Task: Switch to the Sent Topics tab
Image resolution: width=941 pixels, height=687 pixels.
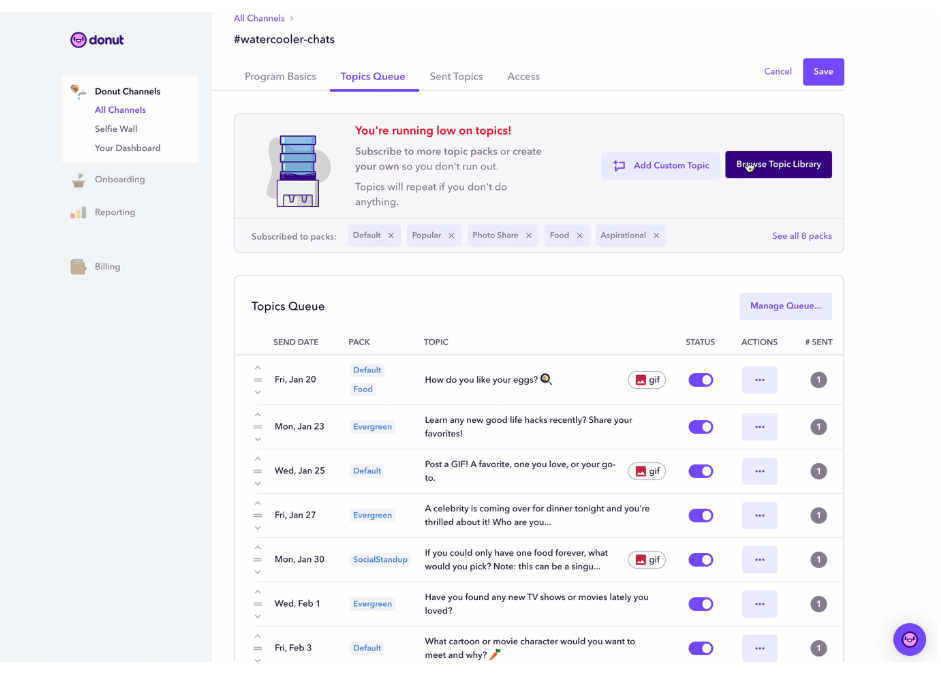Action: click(456, 77)
